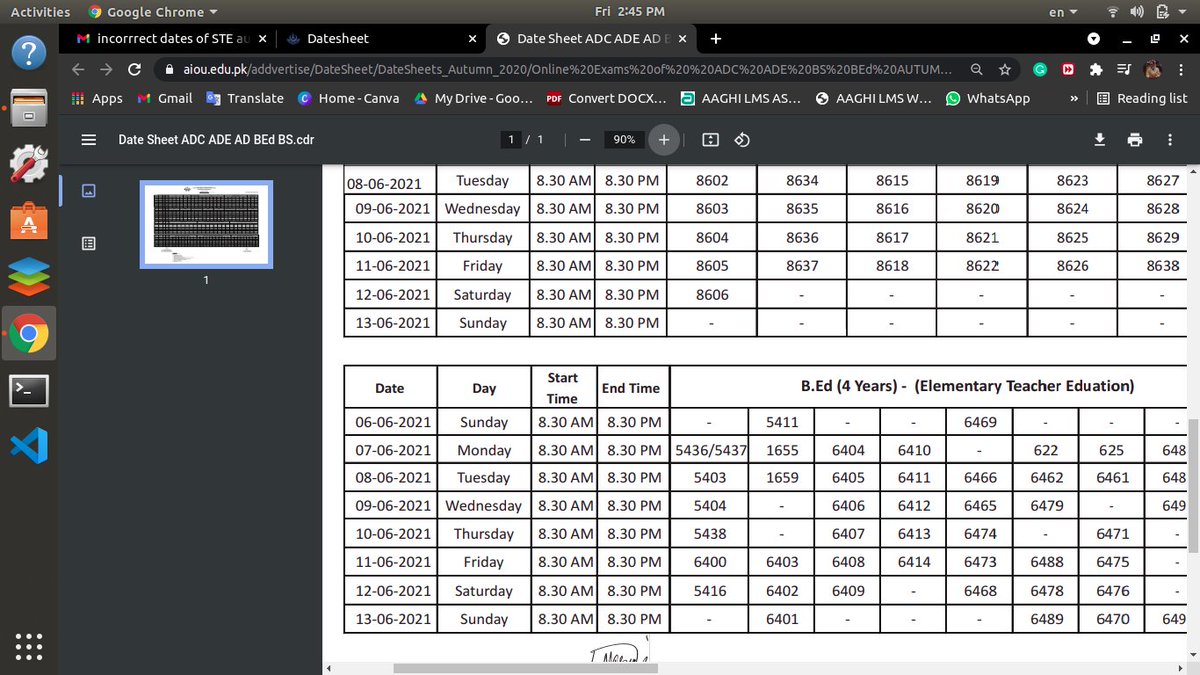The image size is (1200, 675).
Task: Show all applications grid
Action: 28,646
